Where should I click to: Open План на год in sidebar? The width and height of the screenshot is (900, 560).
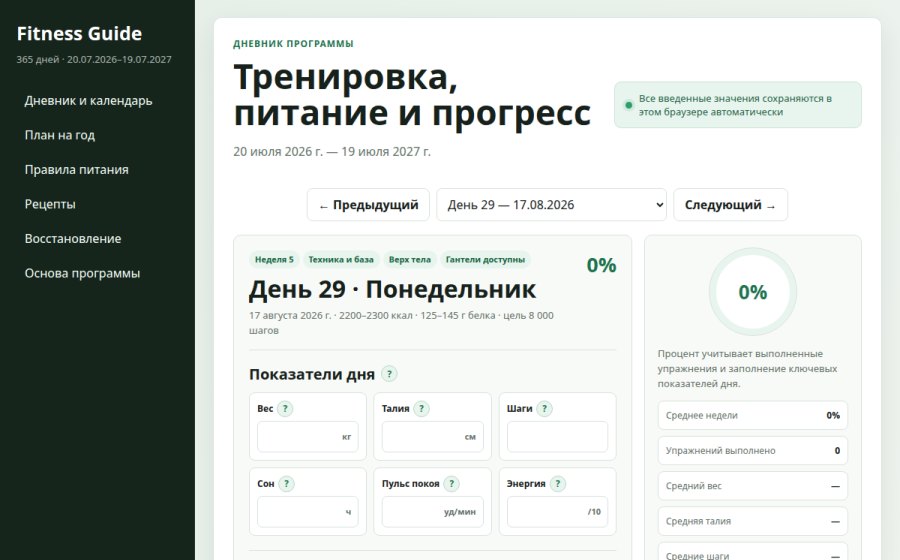pyautogui.click(x=60, y=135)
